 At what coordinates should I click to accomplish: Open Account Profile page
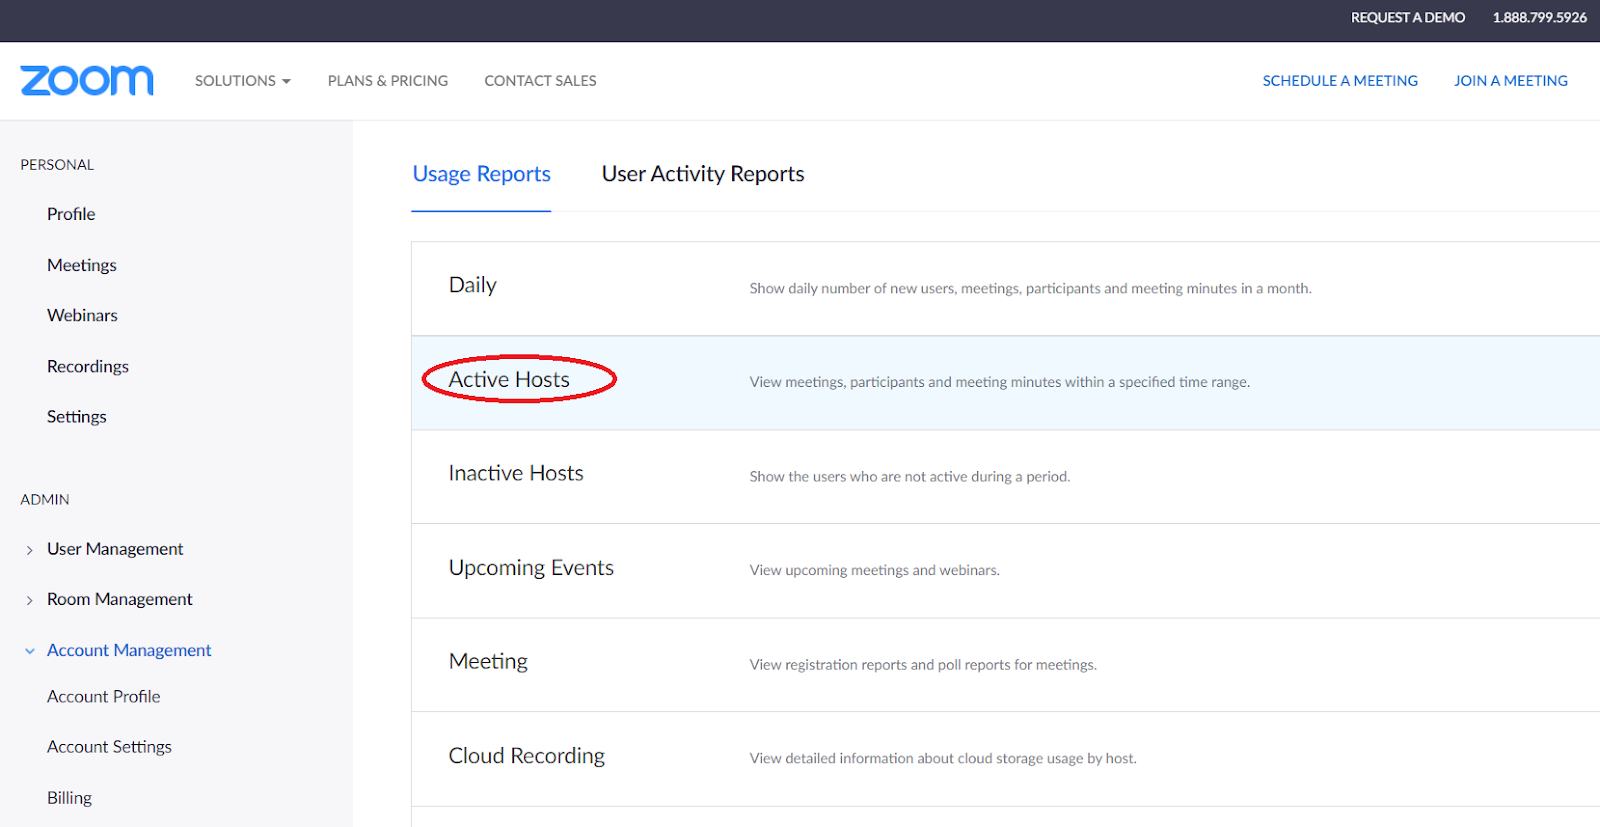pyautogui.click(x=104, y=696)
